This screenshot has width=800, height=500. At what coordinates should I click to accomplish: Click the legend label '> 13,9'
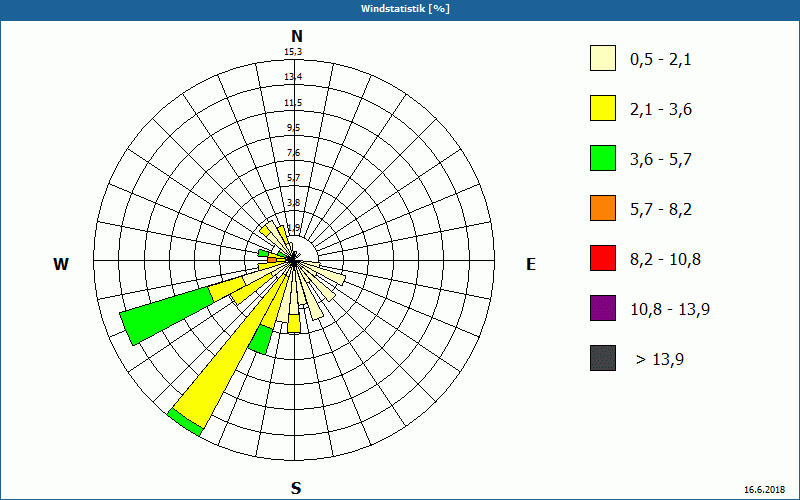coord(660,360)
